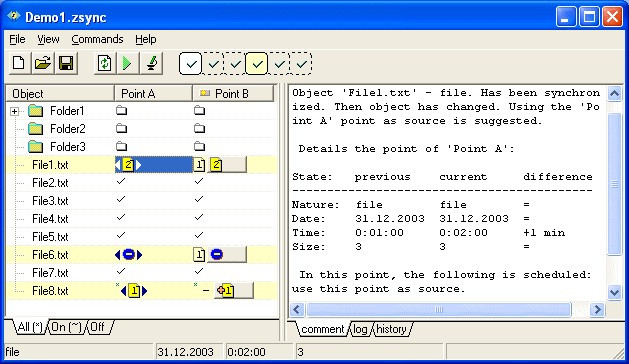
Task: Open the Commands menu
Action: pos(97,39)
